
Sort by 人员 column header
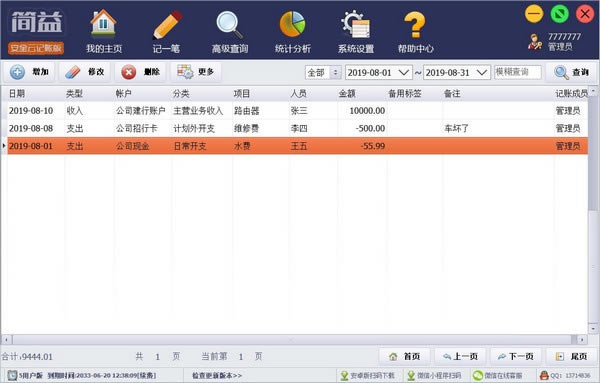pos(298,94)
